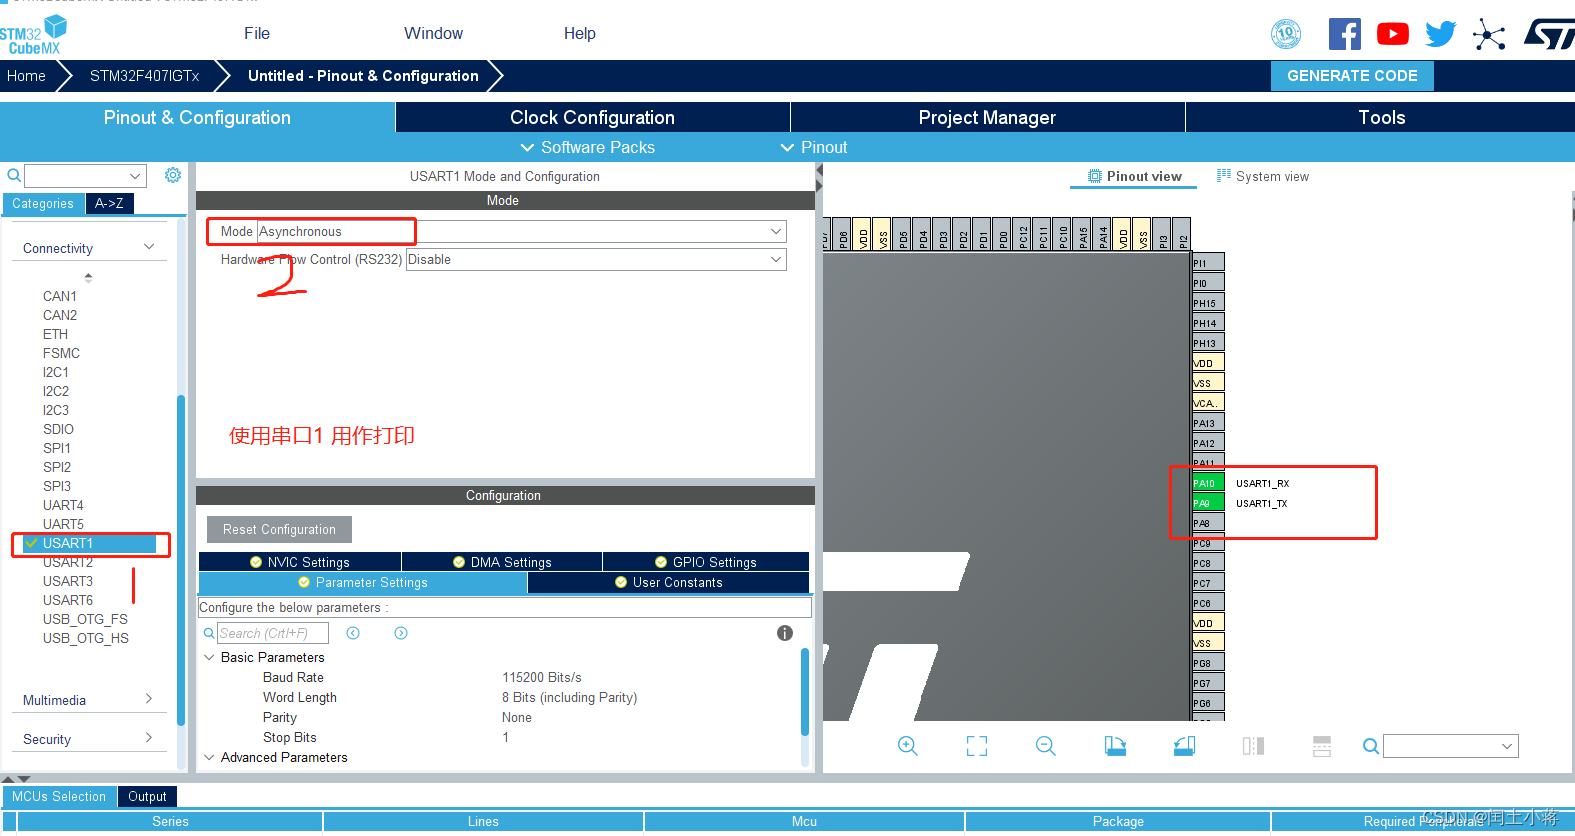This screenshot has width=1575, height=836.
Task: Click the PA9 pin on the chip
Action: (x=1208, y=503)
